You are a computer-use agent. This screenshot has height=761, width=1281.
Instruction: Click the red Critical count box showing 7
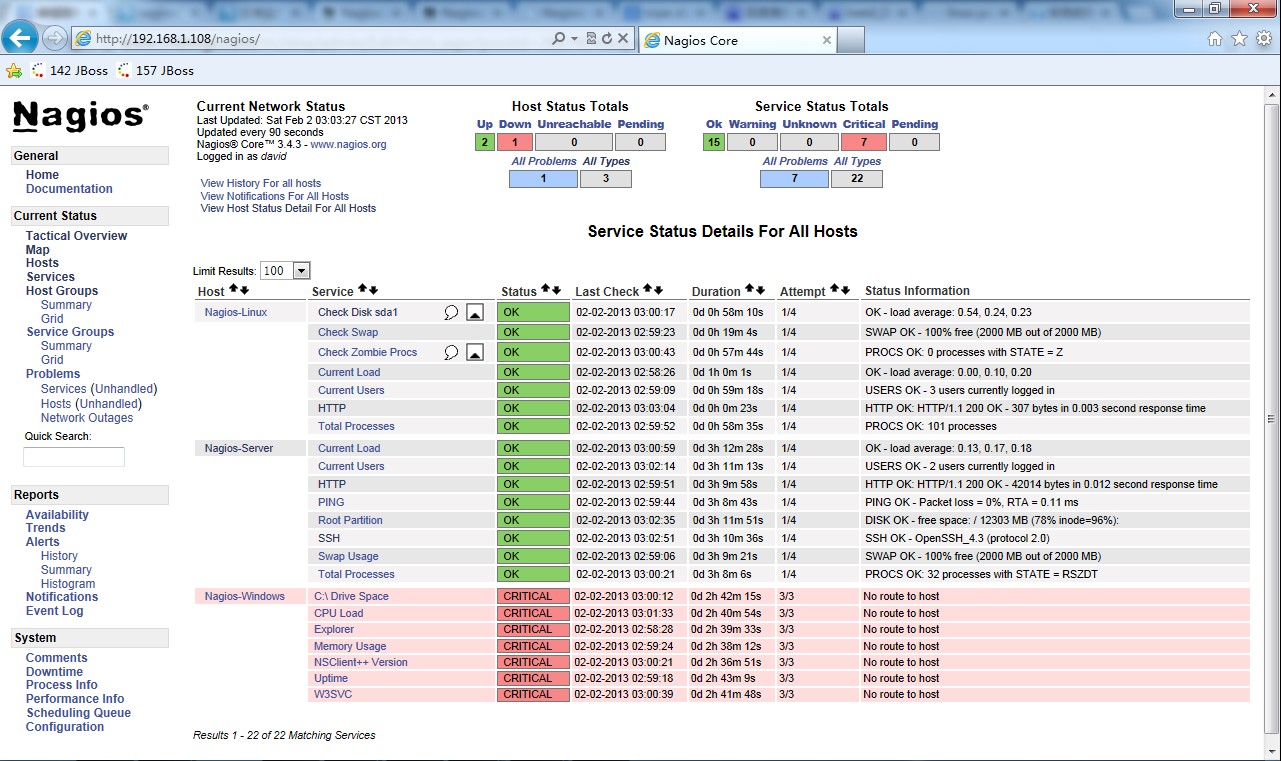point(863,142)
